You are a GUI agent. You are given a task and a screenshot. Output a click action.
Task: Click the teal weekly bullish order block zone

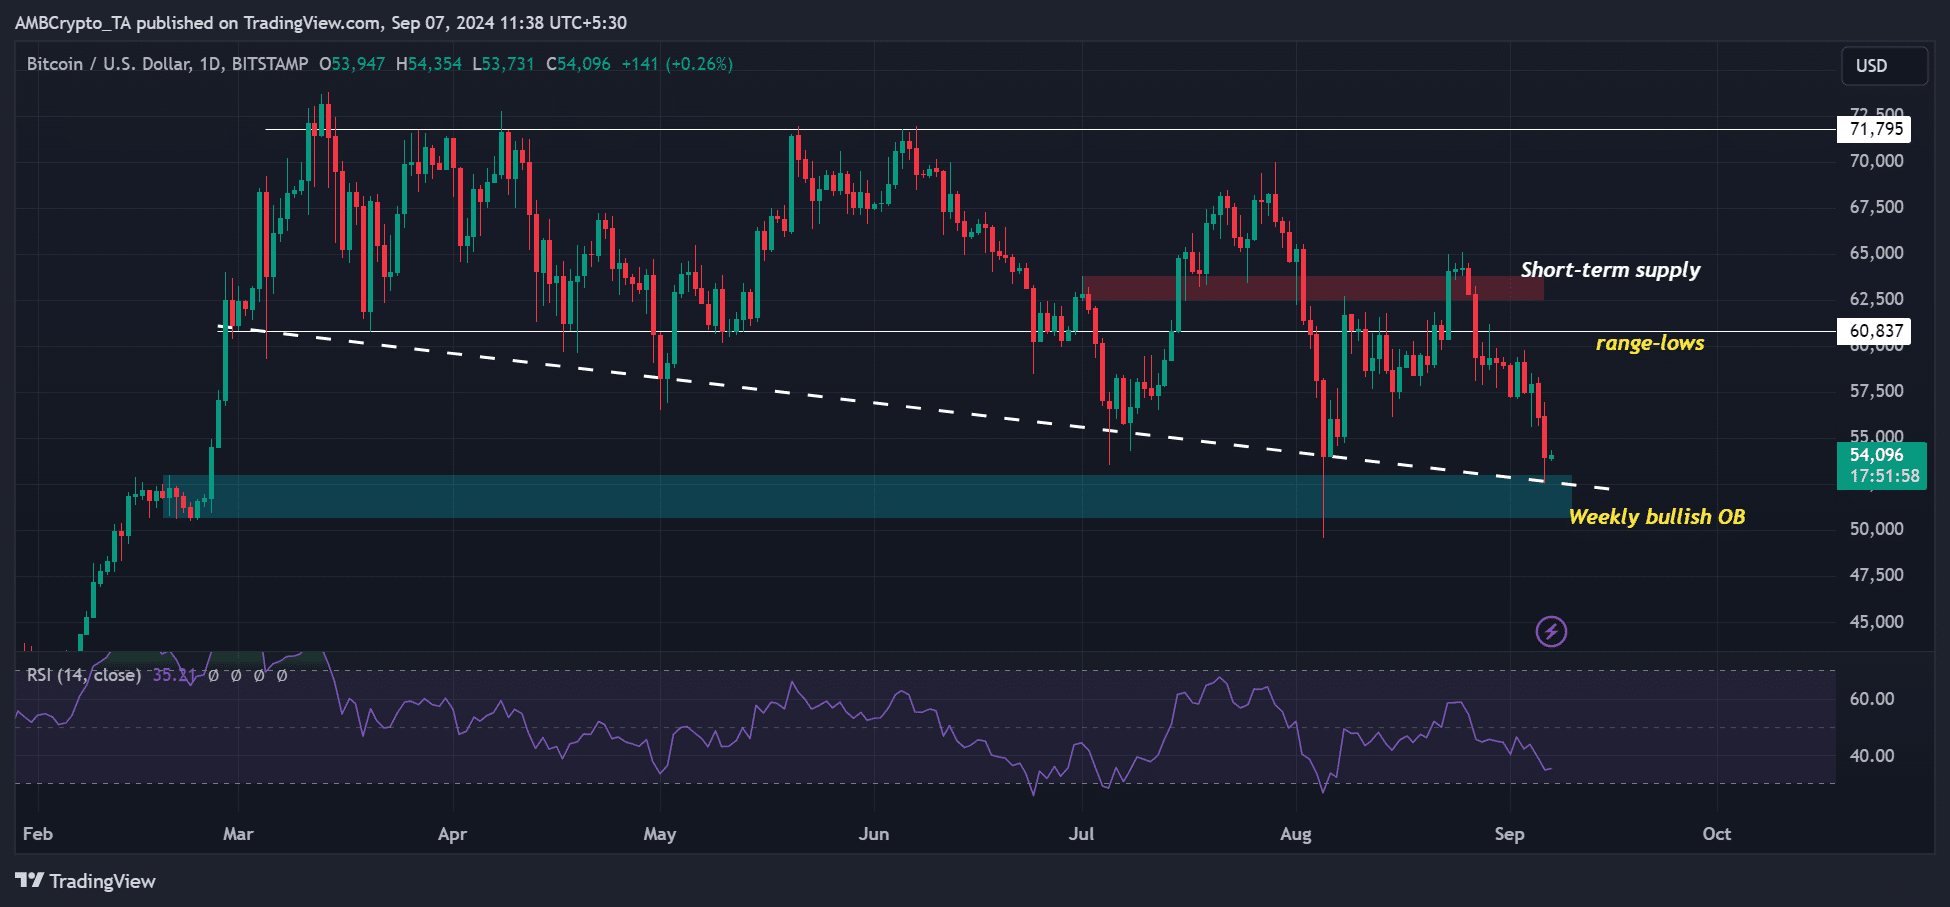[x=867, y=496]
